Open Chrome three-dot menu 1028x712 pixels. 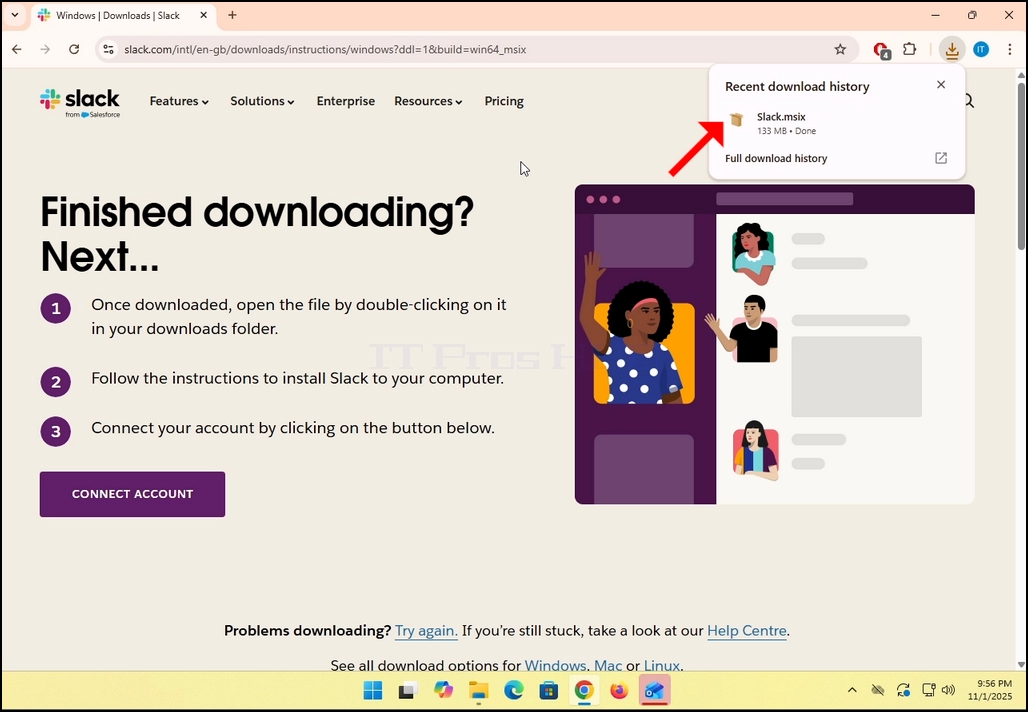point(1010,49)
